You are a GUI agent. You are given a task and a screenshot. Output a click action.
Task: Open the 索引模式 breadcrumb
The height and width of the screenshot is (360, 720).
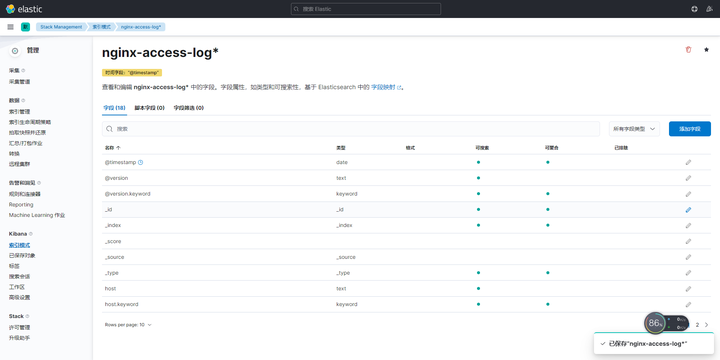pos(101,27)
